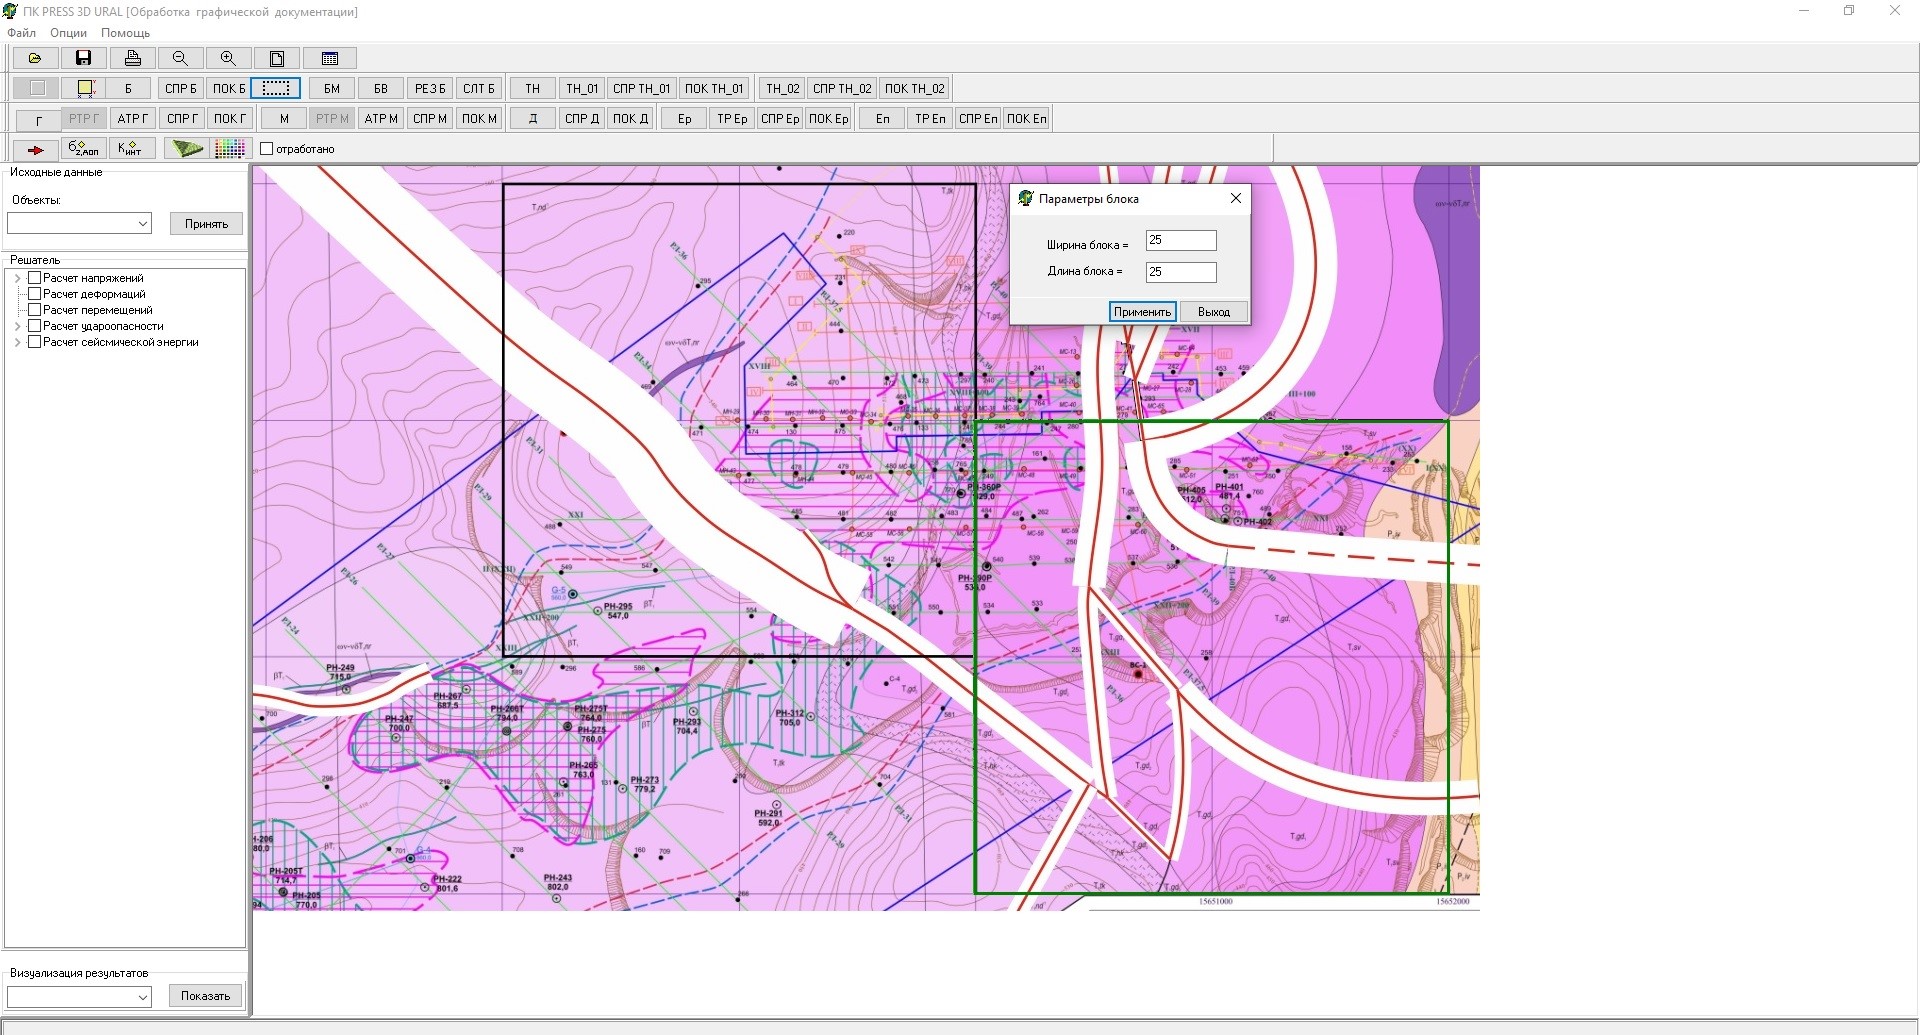Open the Визуализация результатов dropdown

click(x=80, y=996)
